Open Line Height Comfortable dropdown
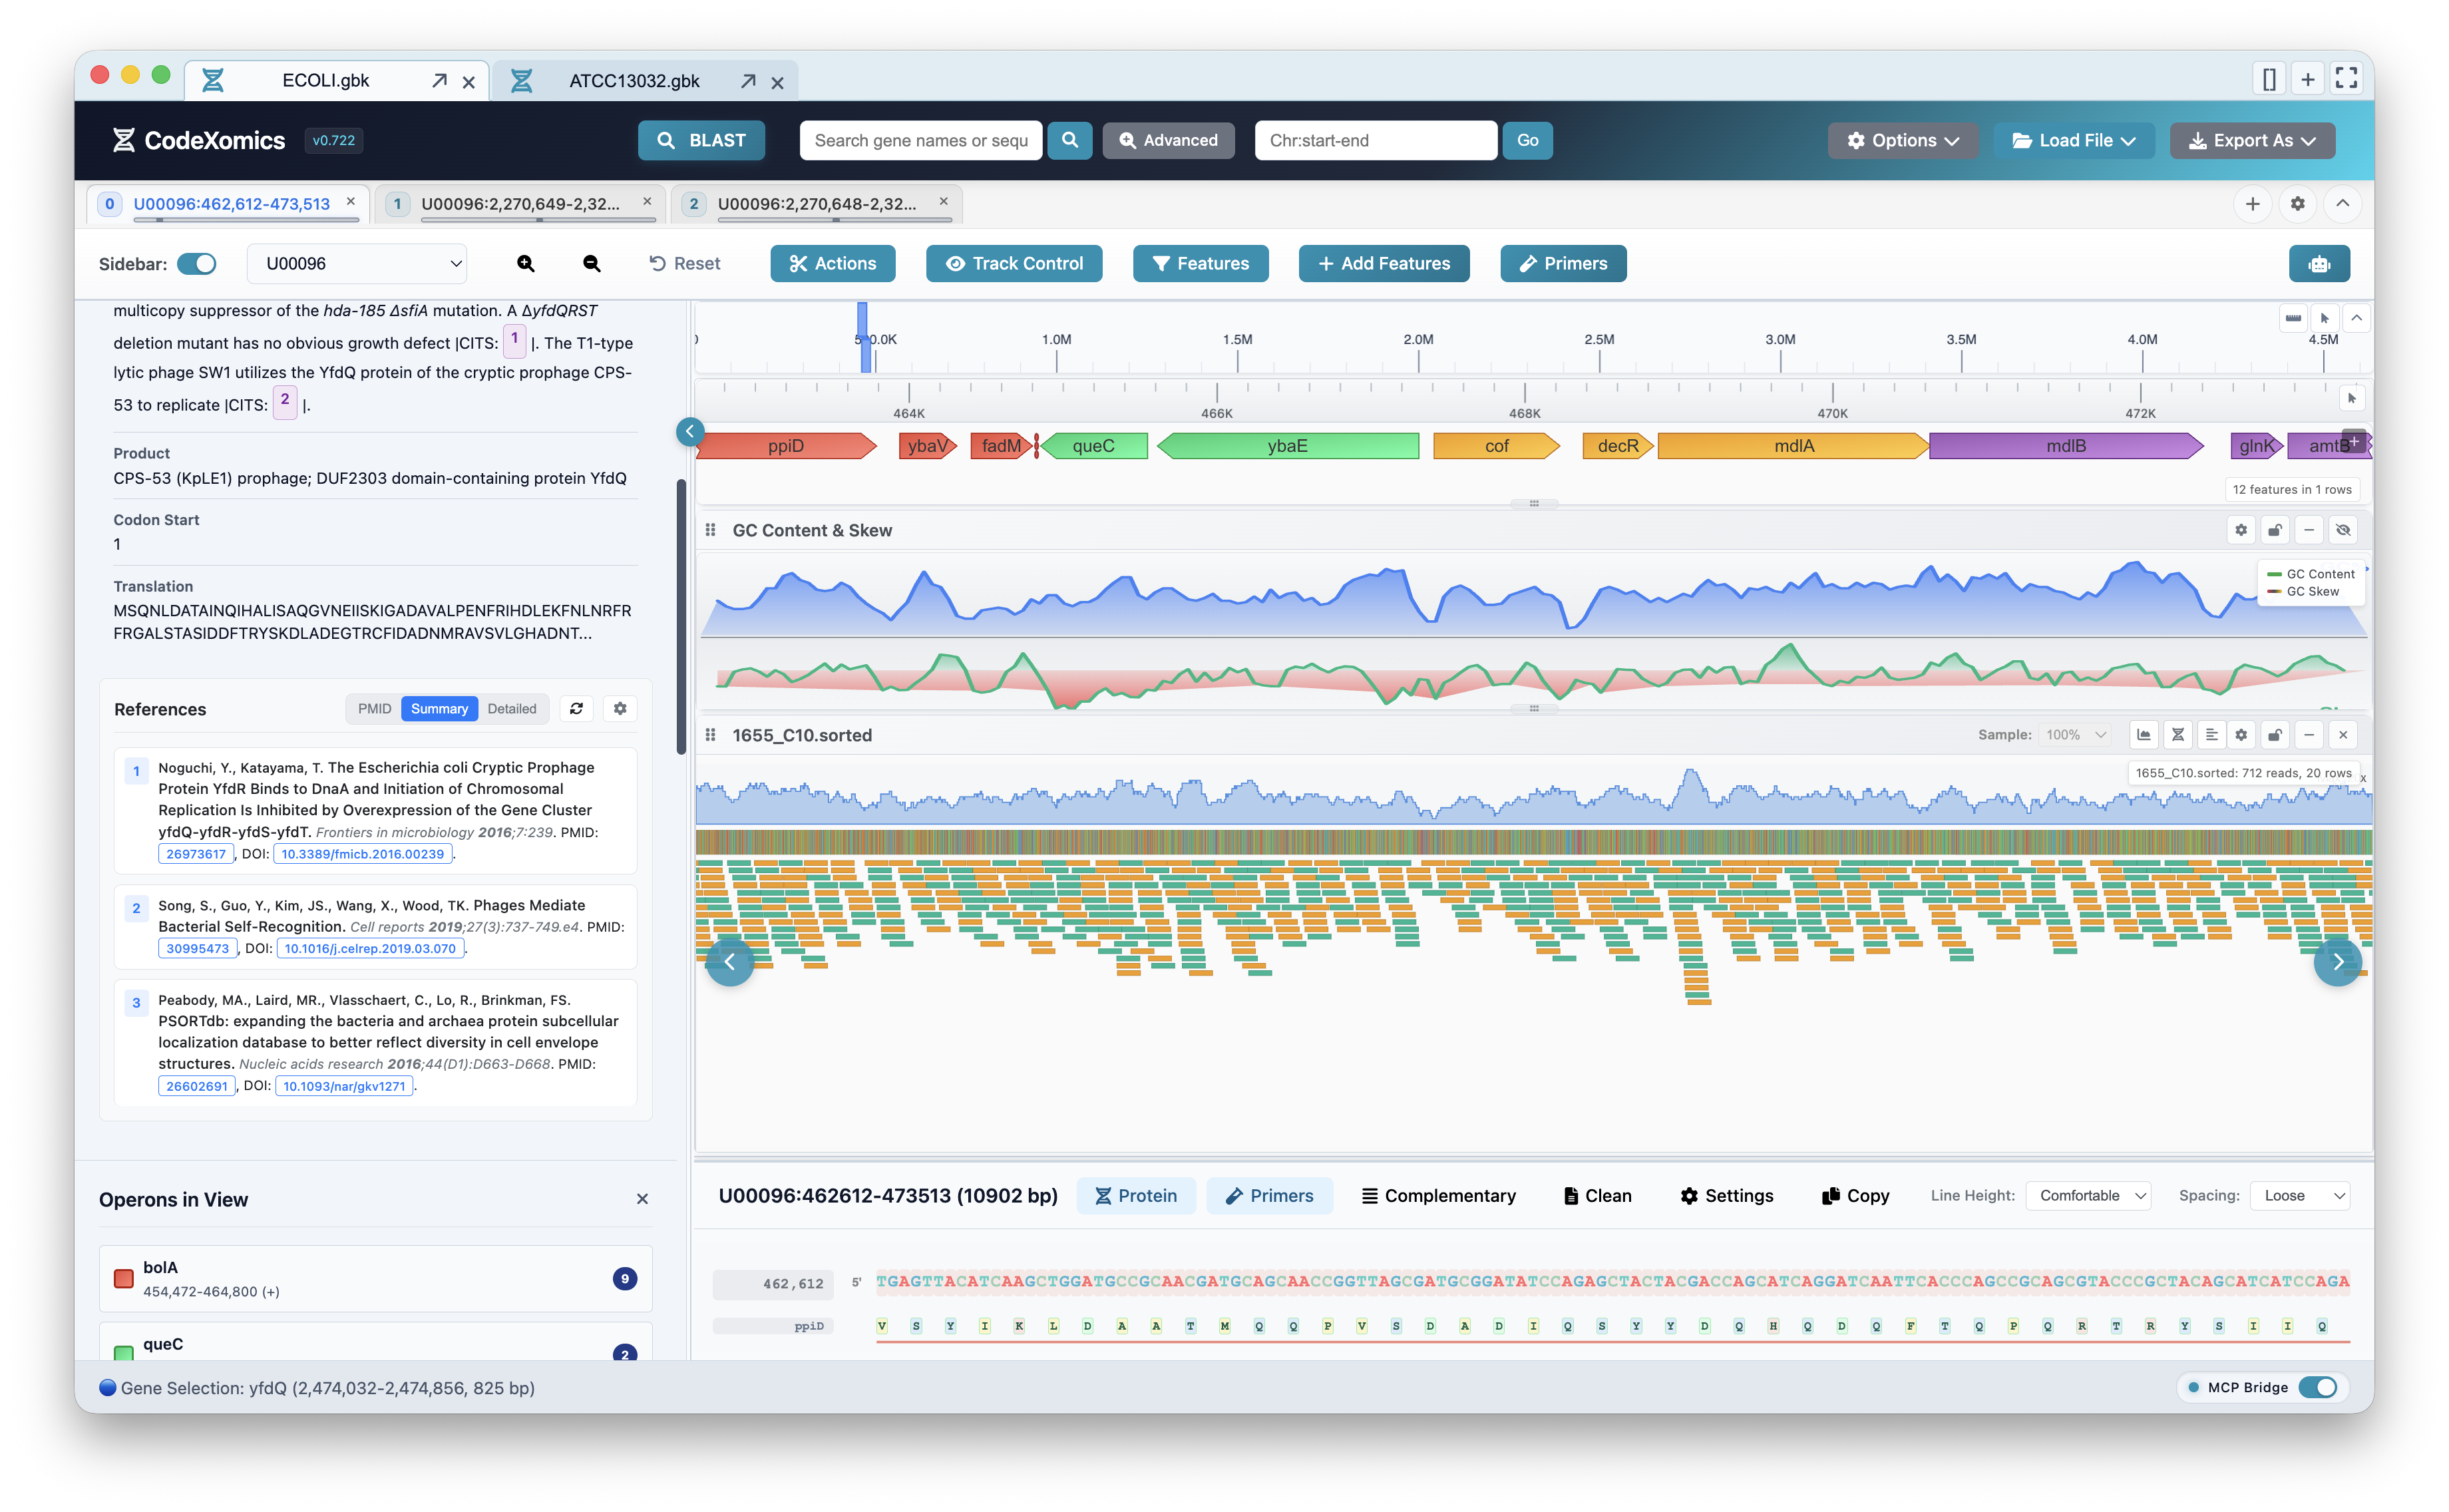Screen dimensions: 2449x1512 [2088, 1196]
